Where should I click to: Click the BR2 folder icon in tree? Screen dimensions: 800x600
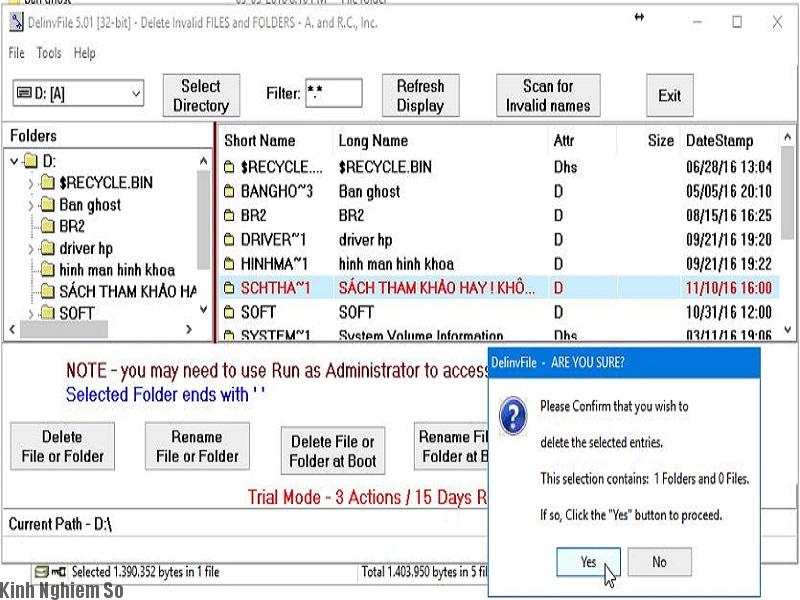(47, 226)
